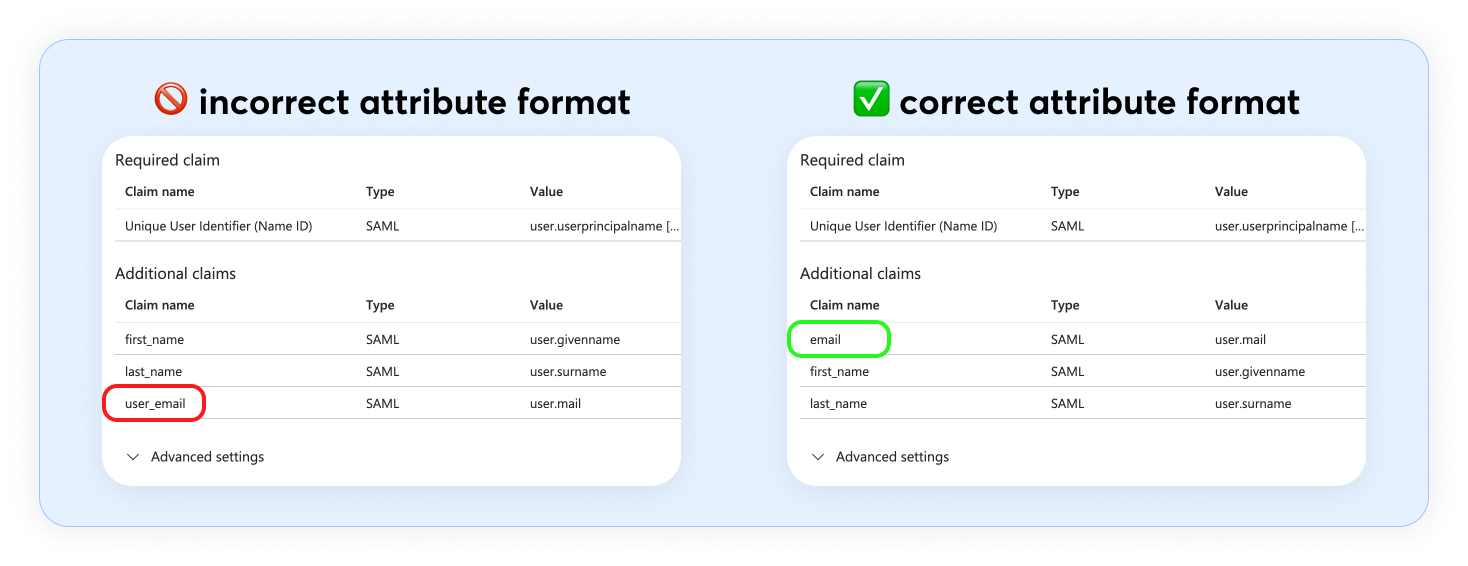Select the green-outlined email claim
This screenshot has height=566, width=1468.
826,340
